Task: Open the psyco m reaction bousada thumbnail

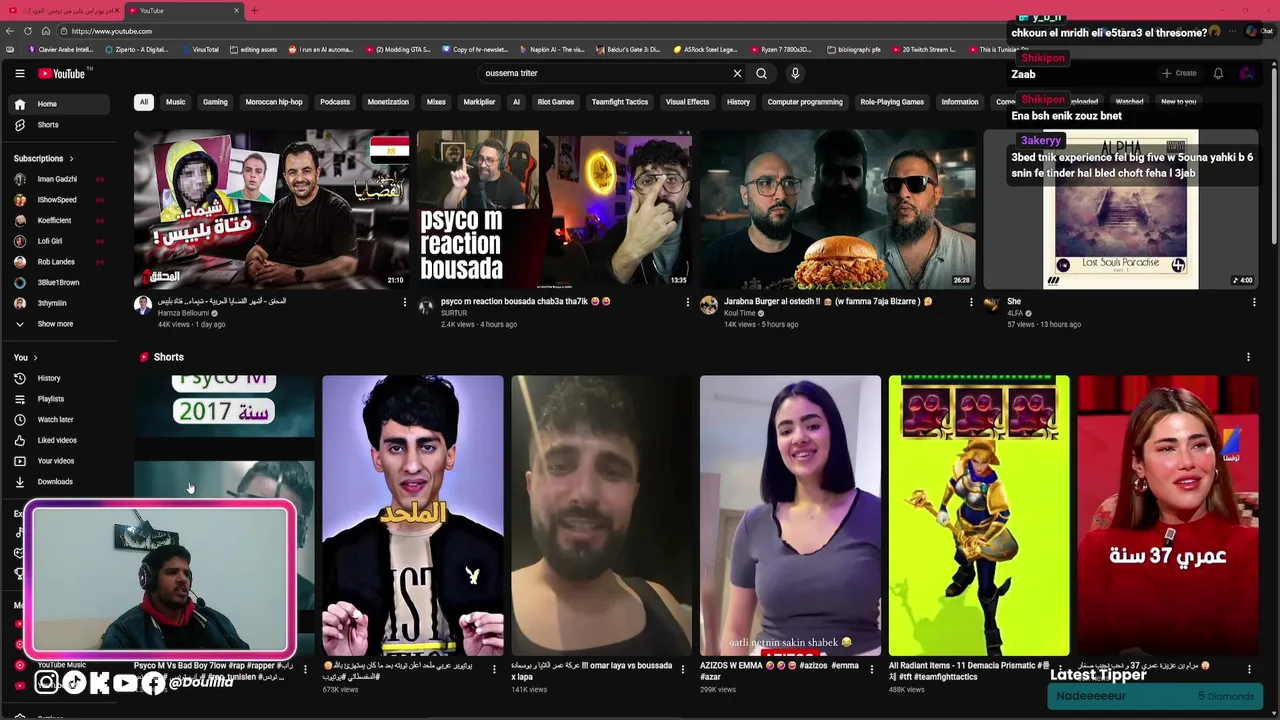Action: (x=554, y=209)
